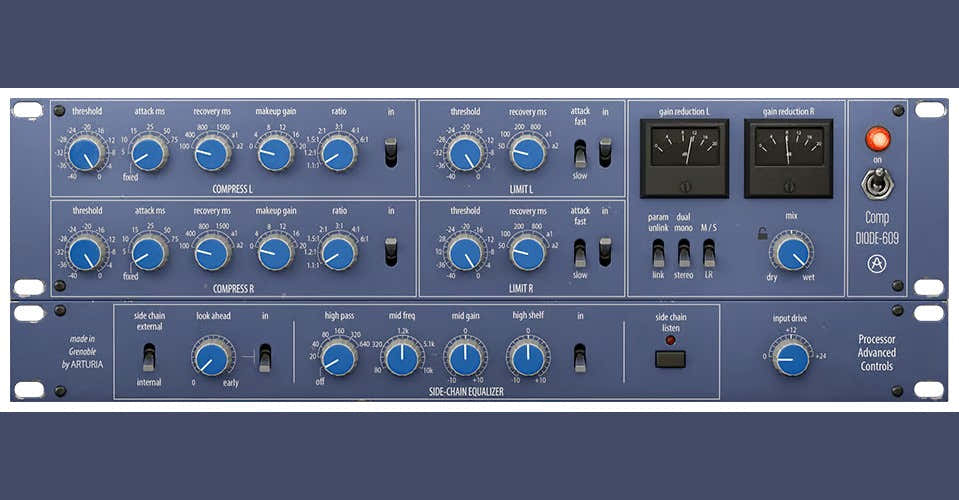Click the Processor Advanced Controls label
Viewport: 959px width, 500px height.
point(876,353)
